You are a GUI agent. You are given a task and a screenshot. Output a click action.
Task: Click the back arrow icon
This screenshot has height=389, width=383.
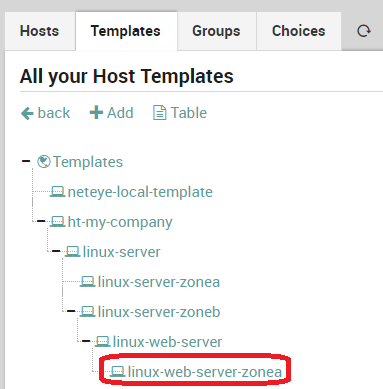(x=27, y=113)
